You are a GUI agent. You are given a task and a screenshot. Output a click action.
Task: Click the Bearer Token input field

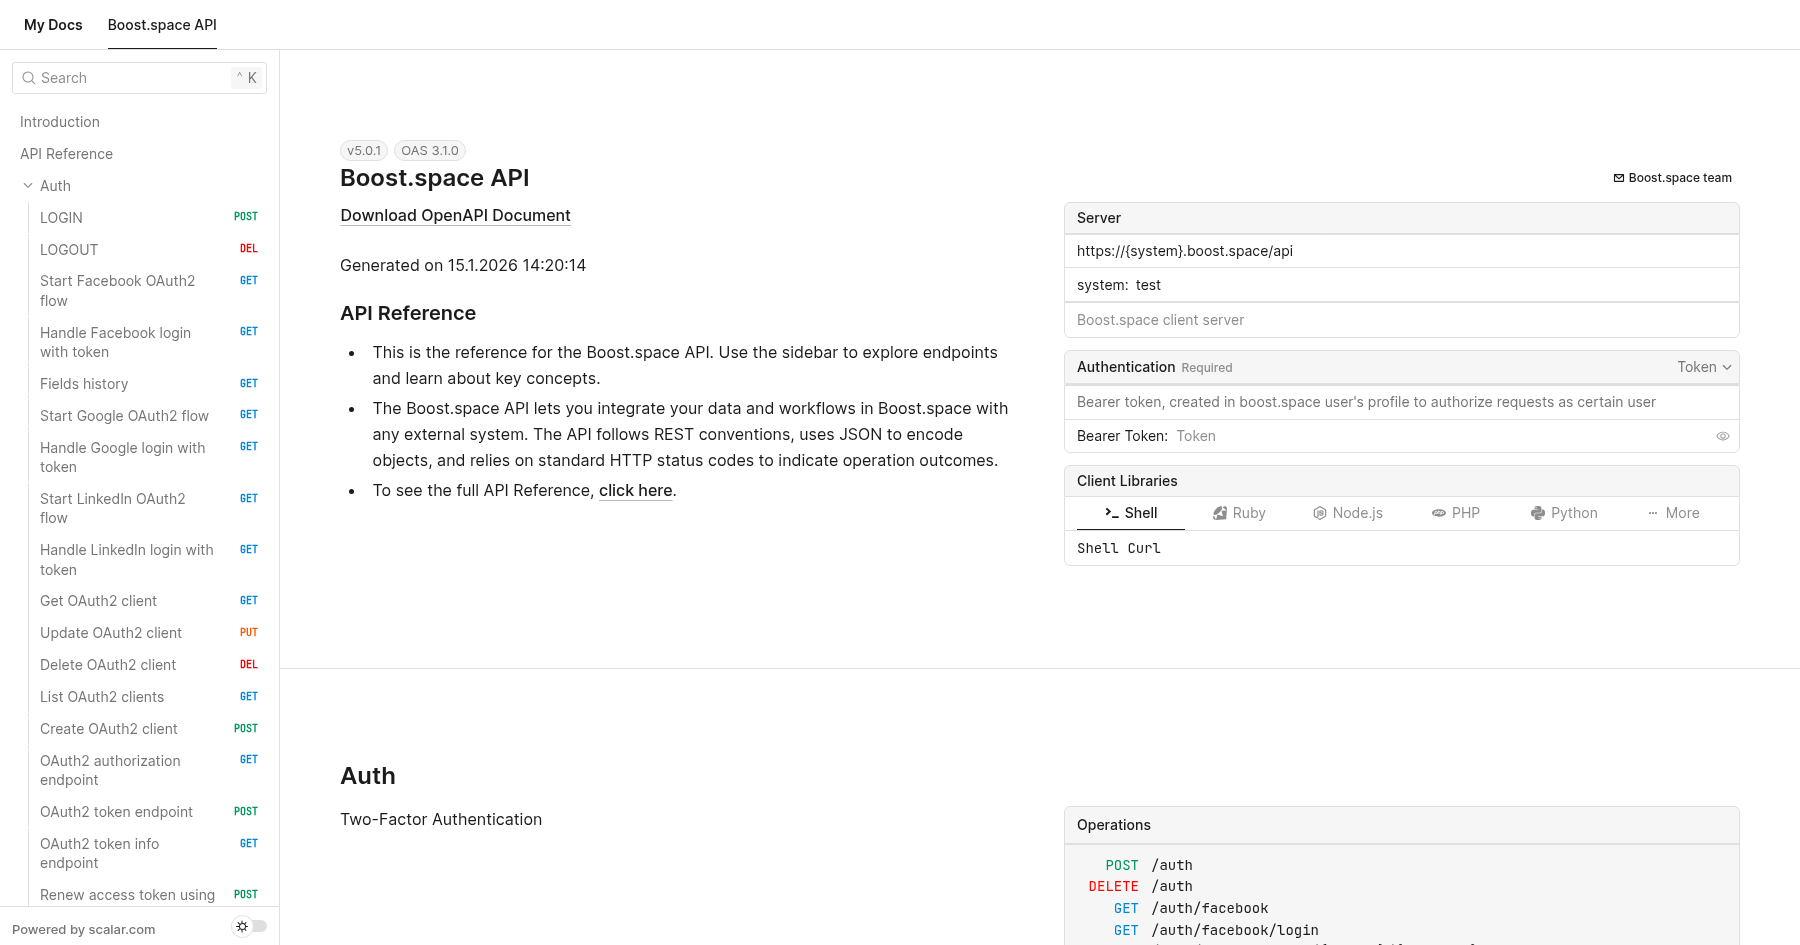(1441, 436)
